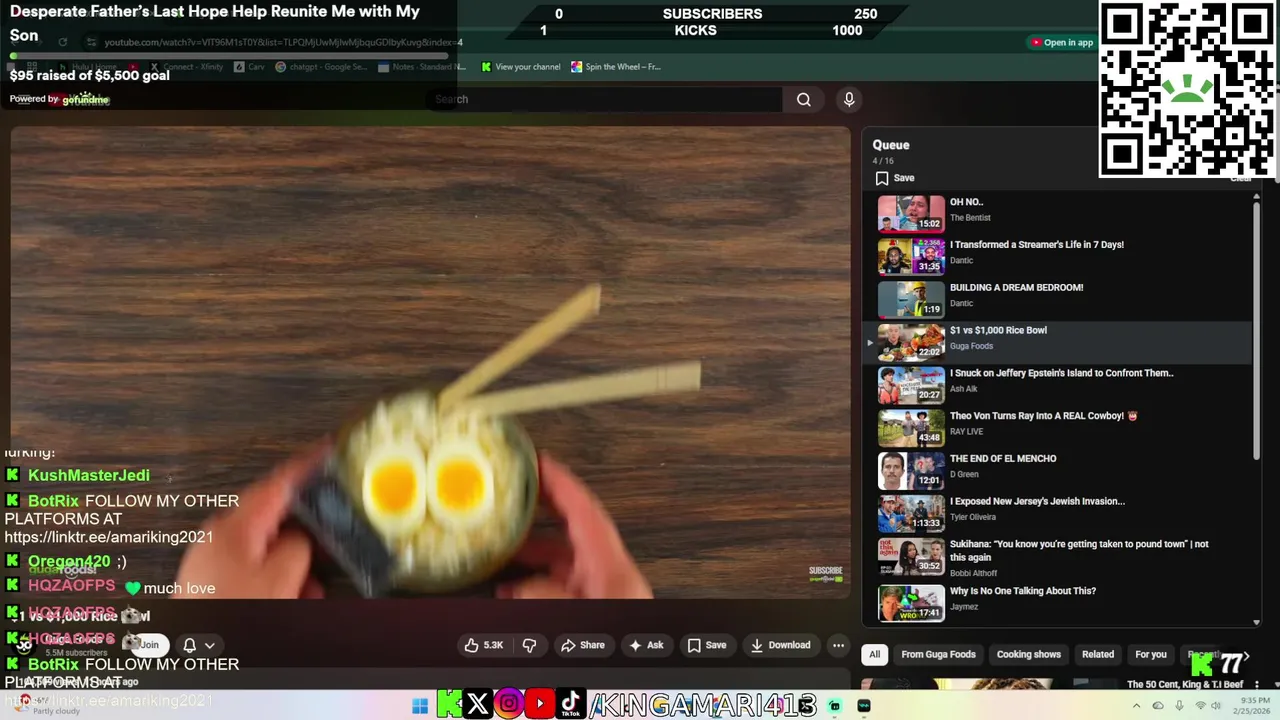The image size is (1280, 720).
Task: Reload the page with the browser refresh icon
Action: click(62, 42)
